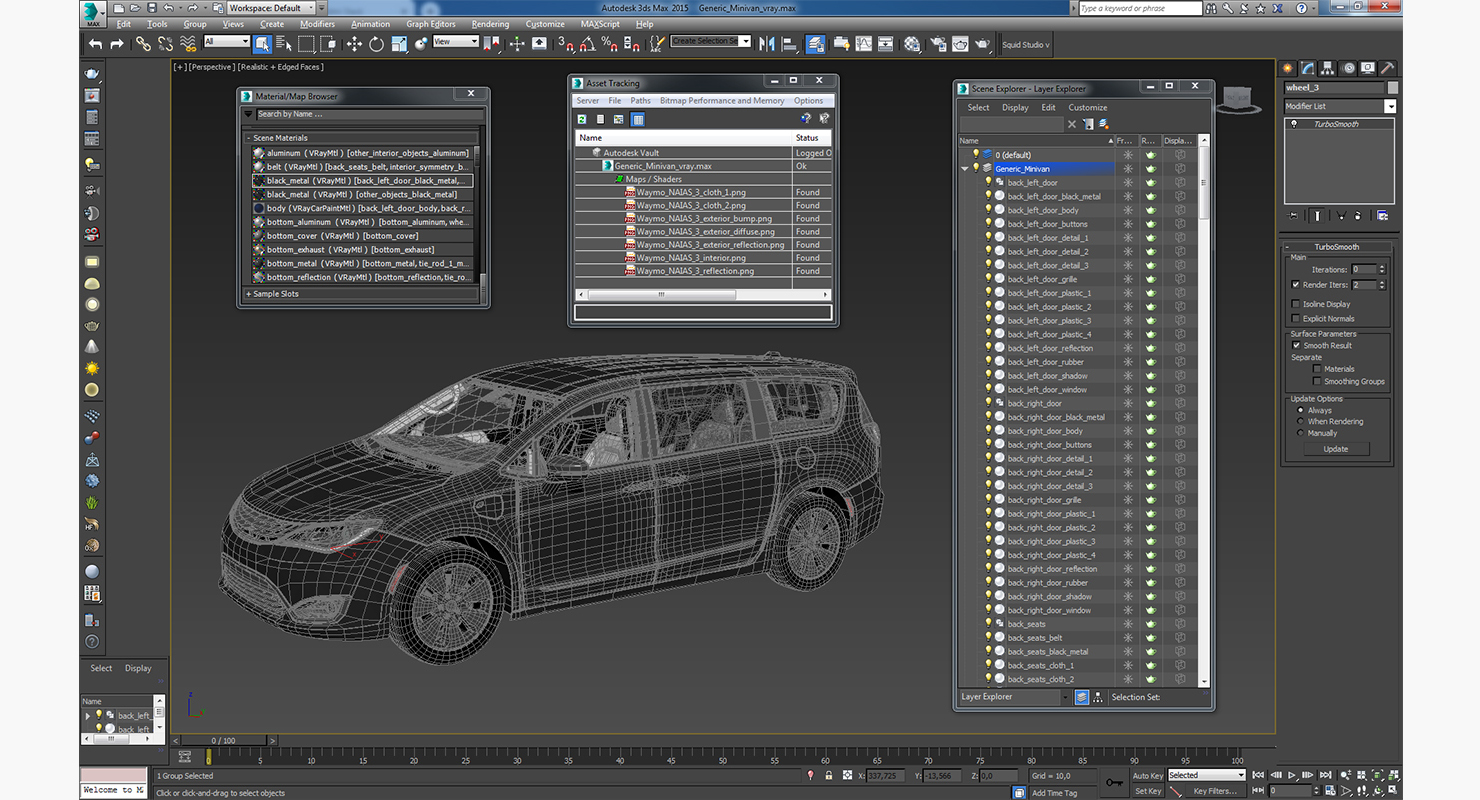1480x800 pixels.
Task: Select the When Rendering update option
Action: click(x=1300, y=421)
